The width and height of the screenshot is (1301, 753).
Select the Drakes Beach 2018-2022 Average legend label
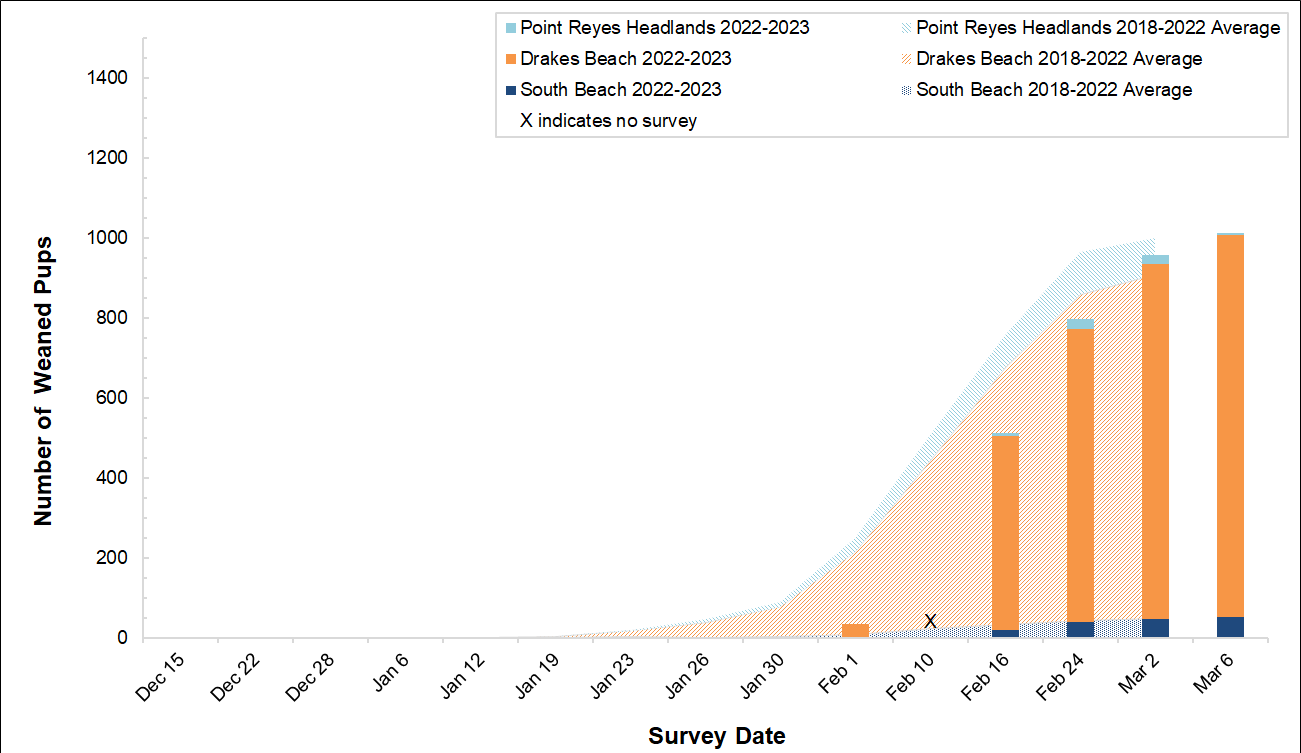point(1059,59)
